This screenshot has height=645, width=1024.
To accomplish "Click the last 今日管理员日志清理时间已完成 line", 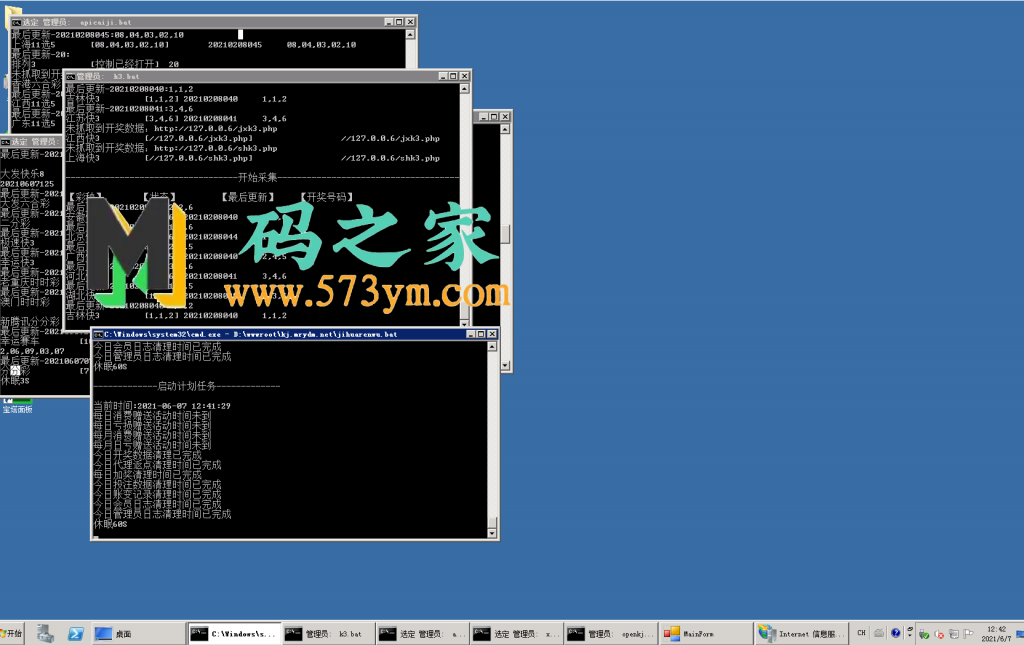I will pyautogui.click(x=162, y=514).
